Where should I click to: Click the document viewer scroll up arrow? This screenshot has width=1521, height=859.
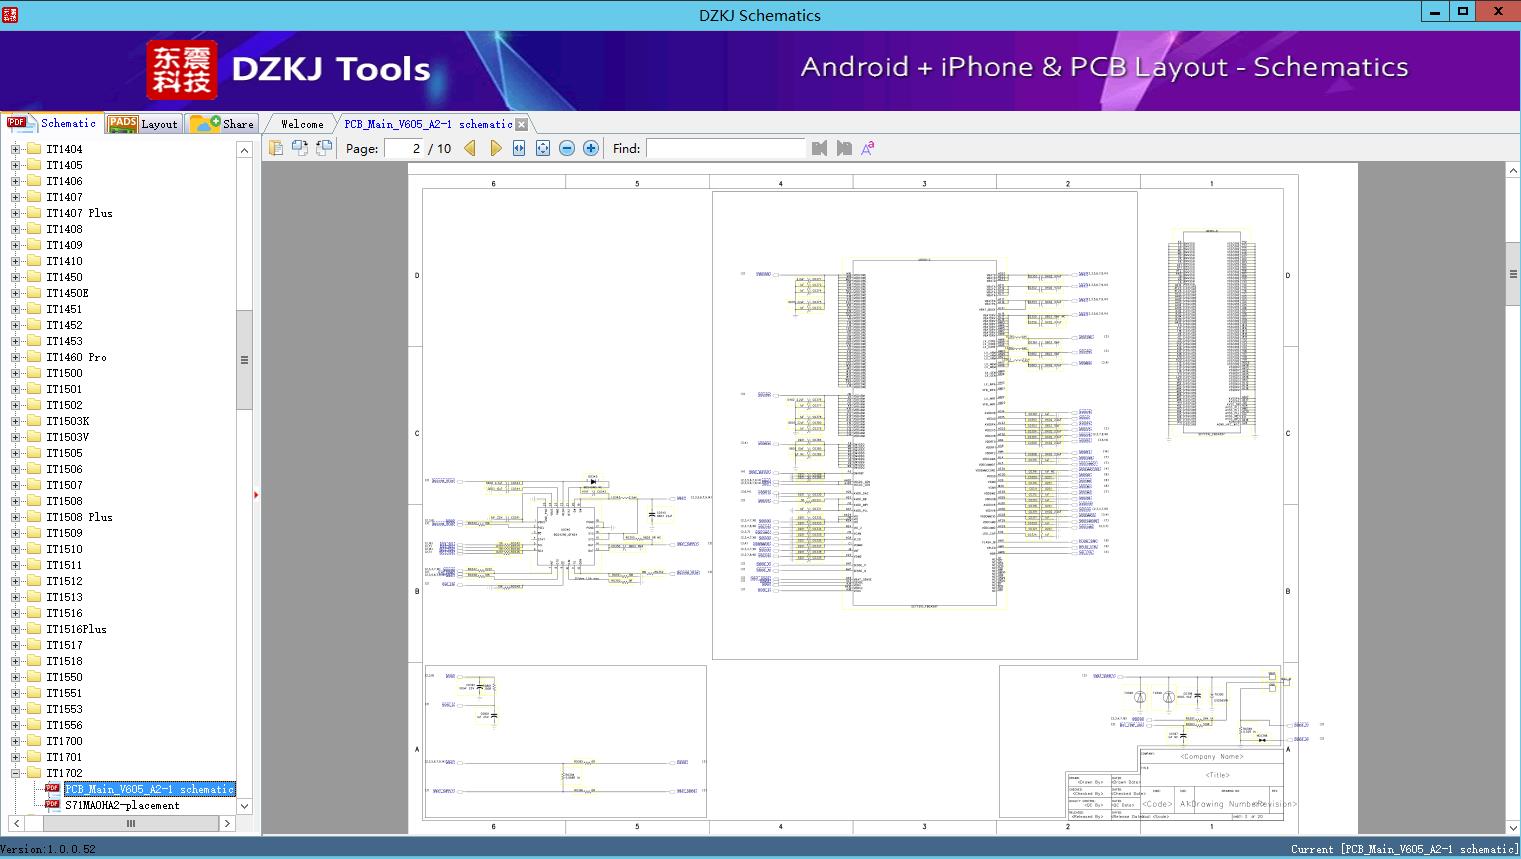click(x=1513, y=171)
